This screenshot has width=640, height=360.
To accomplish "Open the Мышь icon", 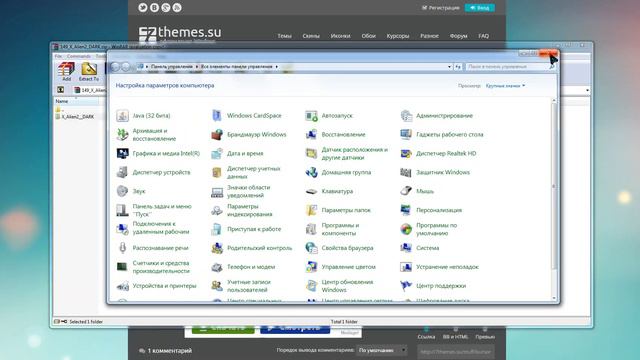I will tap(406, 191).
